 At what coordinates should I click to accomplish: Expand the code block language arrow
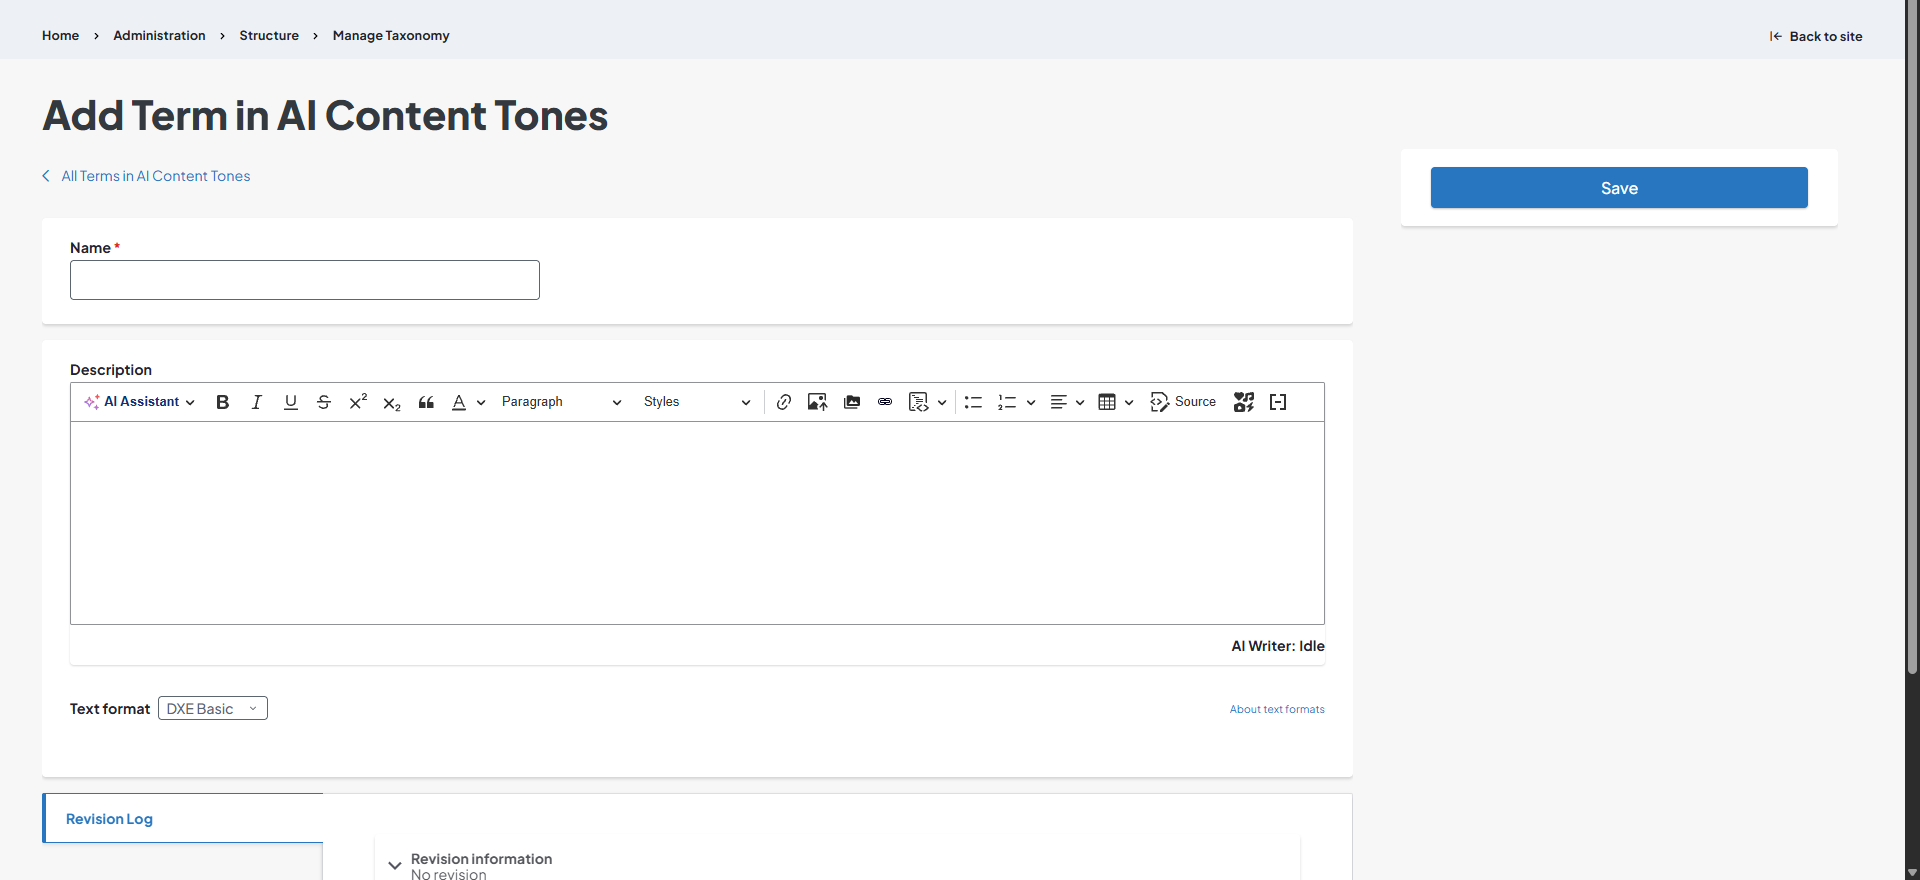pyautogui.click(x=942, y=402)
